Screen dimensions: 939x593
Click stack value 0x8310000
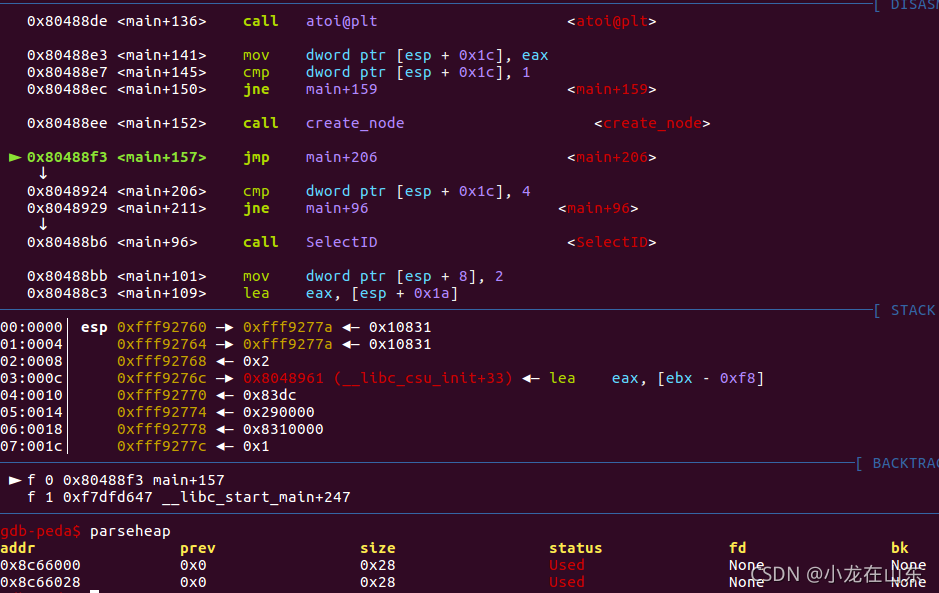click(x=283, y=429)
